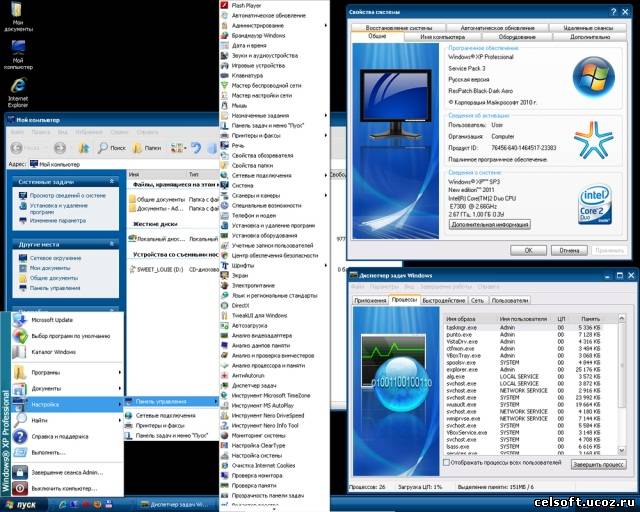Click the Брандмауэр Windows icon in the menu

[224, 36]
